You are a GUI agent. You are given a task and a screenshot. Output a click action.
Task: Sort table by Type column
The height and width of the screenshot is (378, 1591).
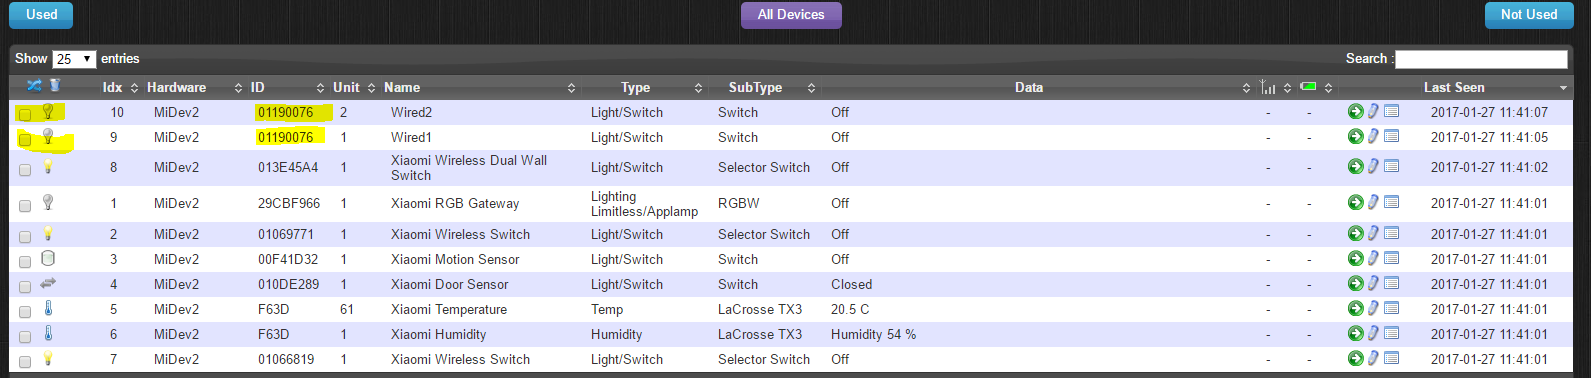pyautogui.click(x=645, y=87)
